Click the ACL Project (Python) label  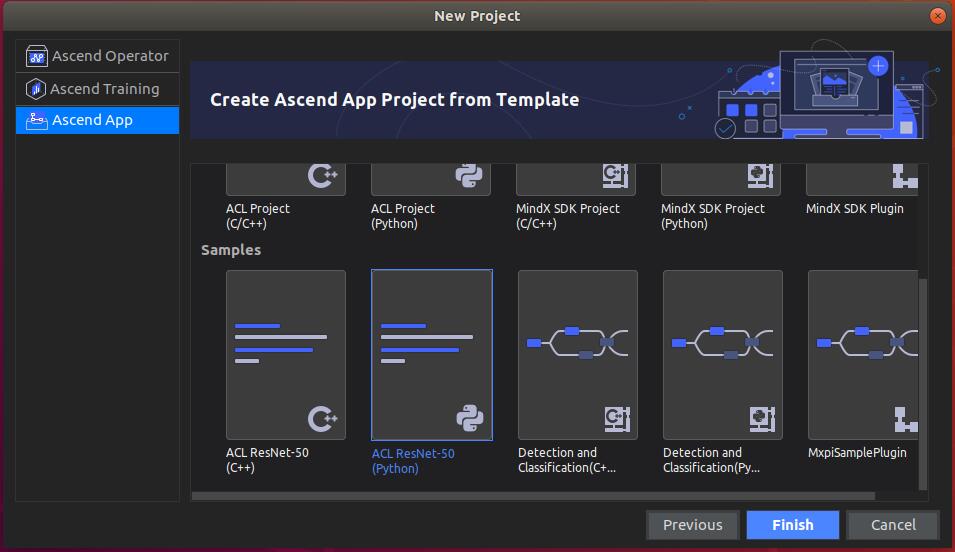coord(403,216)
